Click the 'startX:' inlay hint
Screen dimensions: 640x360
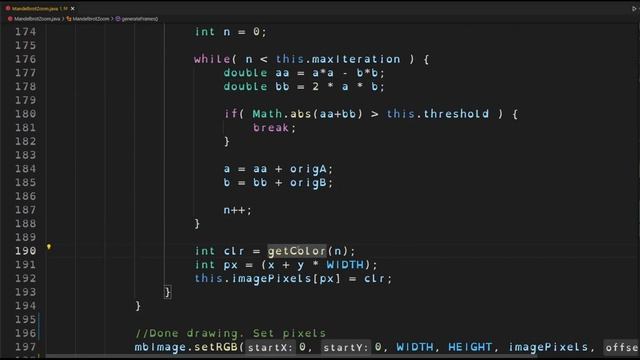(x=270, y=347)
